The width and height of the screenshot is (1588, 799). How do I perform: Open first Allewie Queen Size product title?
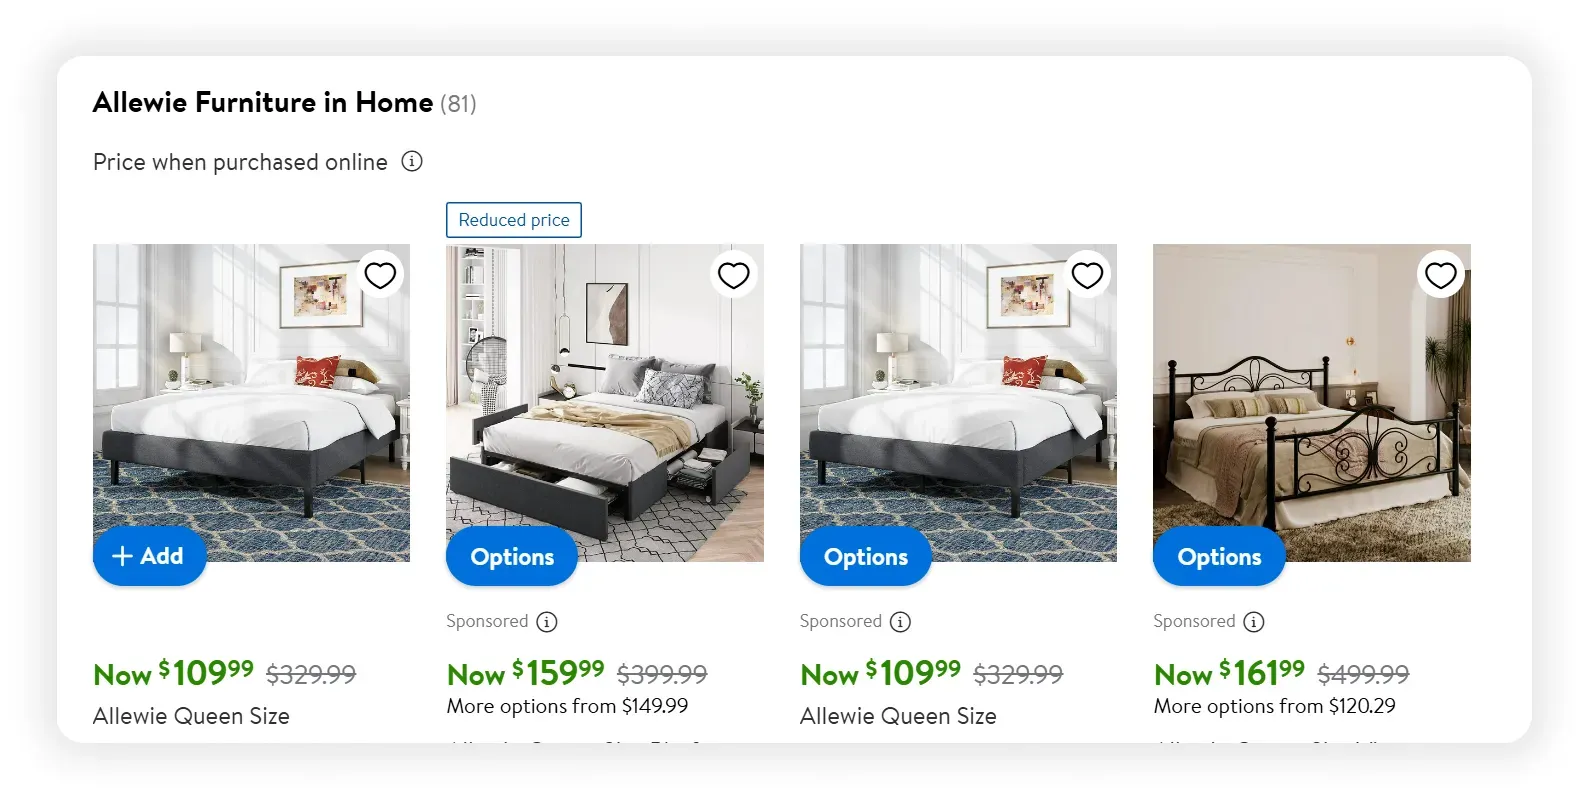tap(191, 716)
